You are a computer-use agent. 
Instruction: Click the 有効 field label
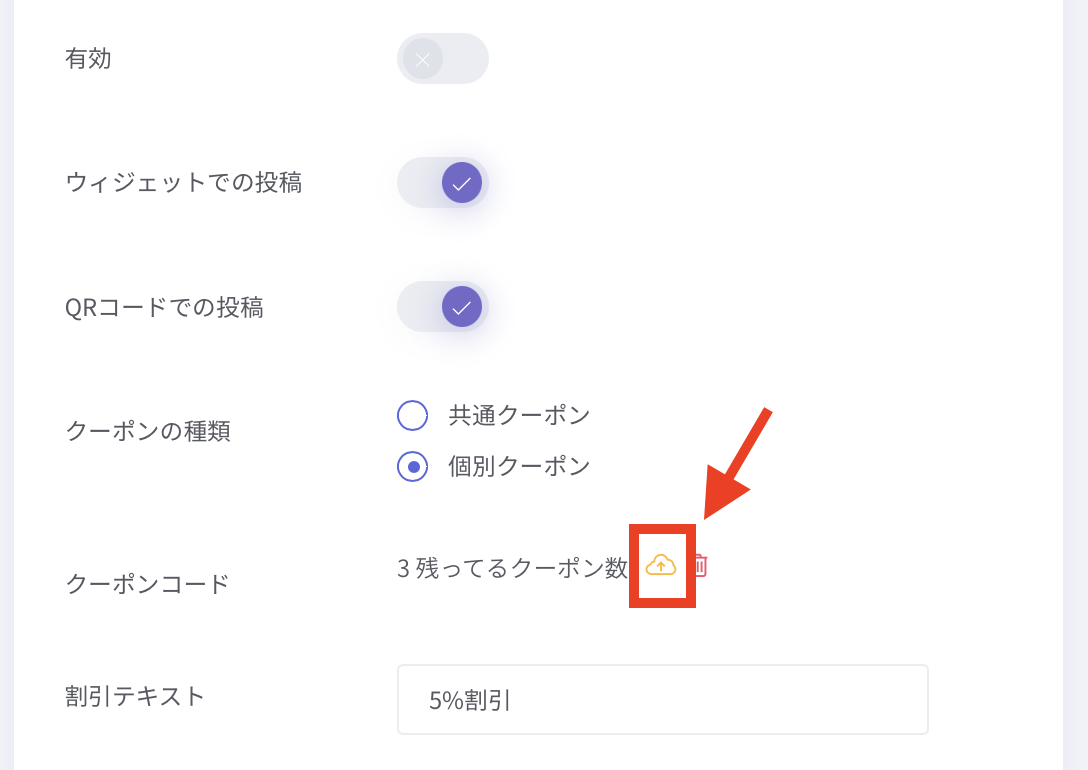point(88,59)
